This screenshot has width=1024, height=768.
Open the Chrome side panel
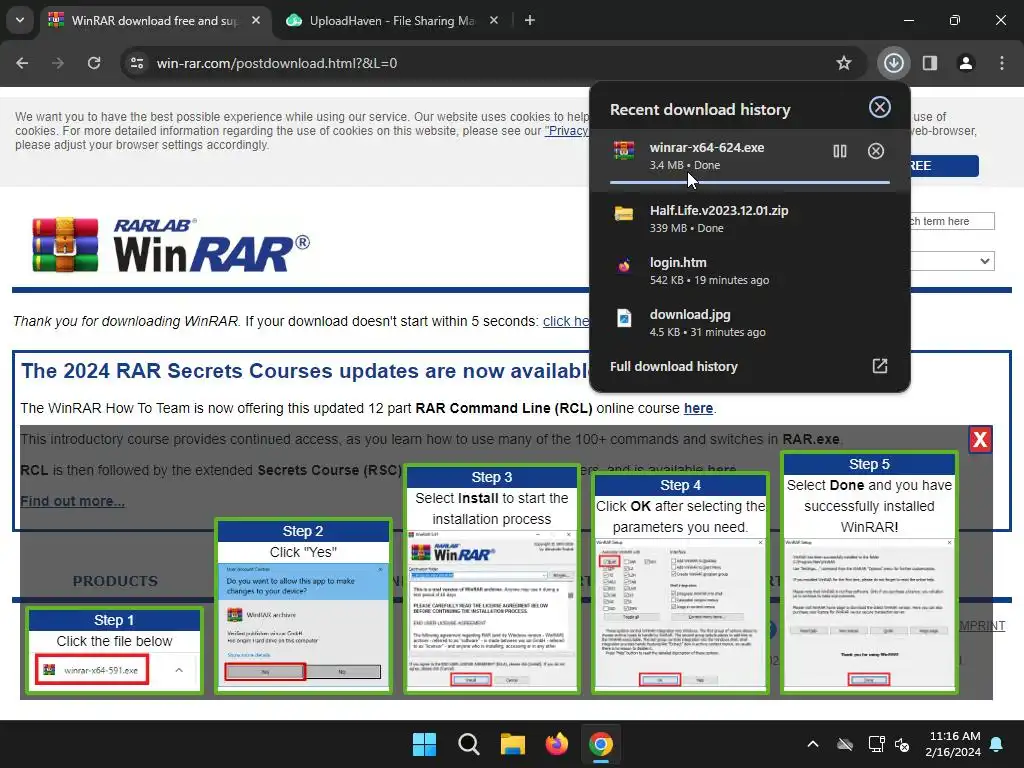930,63
